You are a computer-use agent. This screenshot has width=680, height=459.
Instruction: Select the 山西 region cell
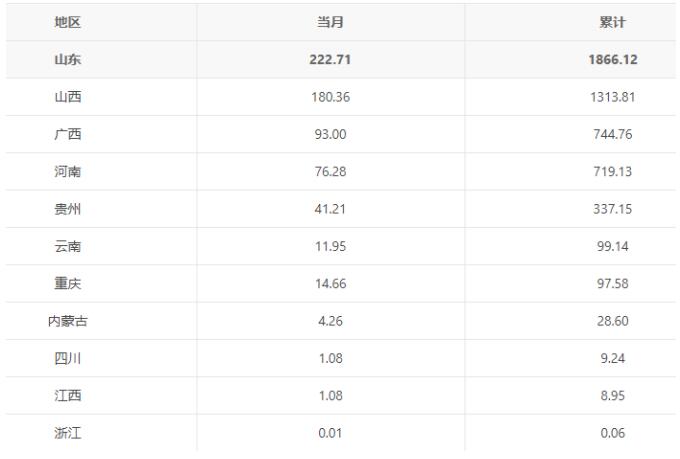pos(68,97)
